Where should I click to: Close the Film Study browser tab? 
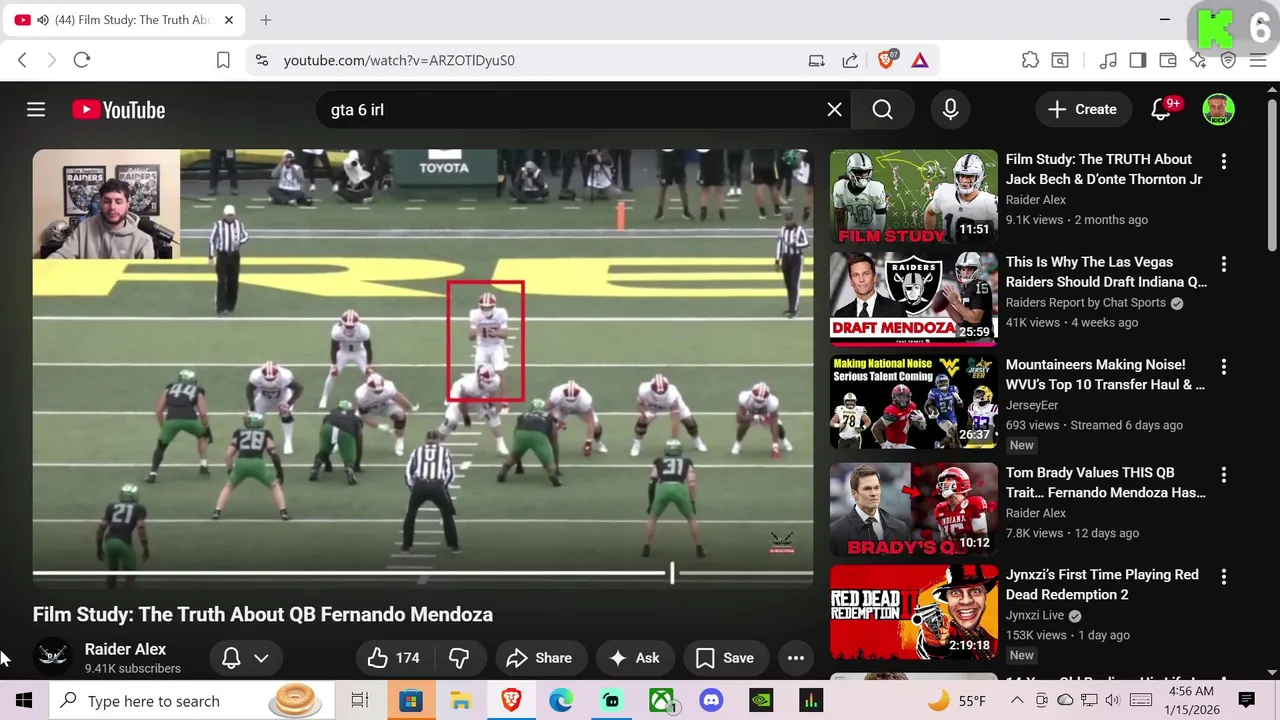click(229, 20)
